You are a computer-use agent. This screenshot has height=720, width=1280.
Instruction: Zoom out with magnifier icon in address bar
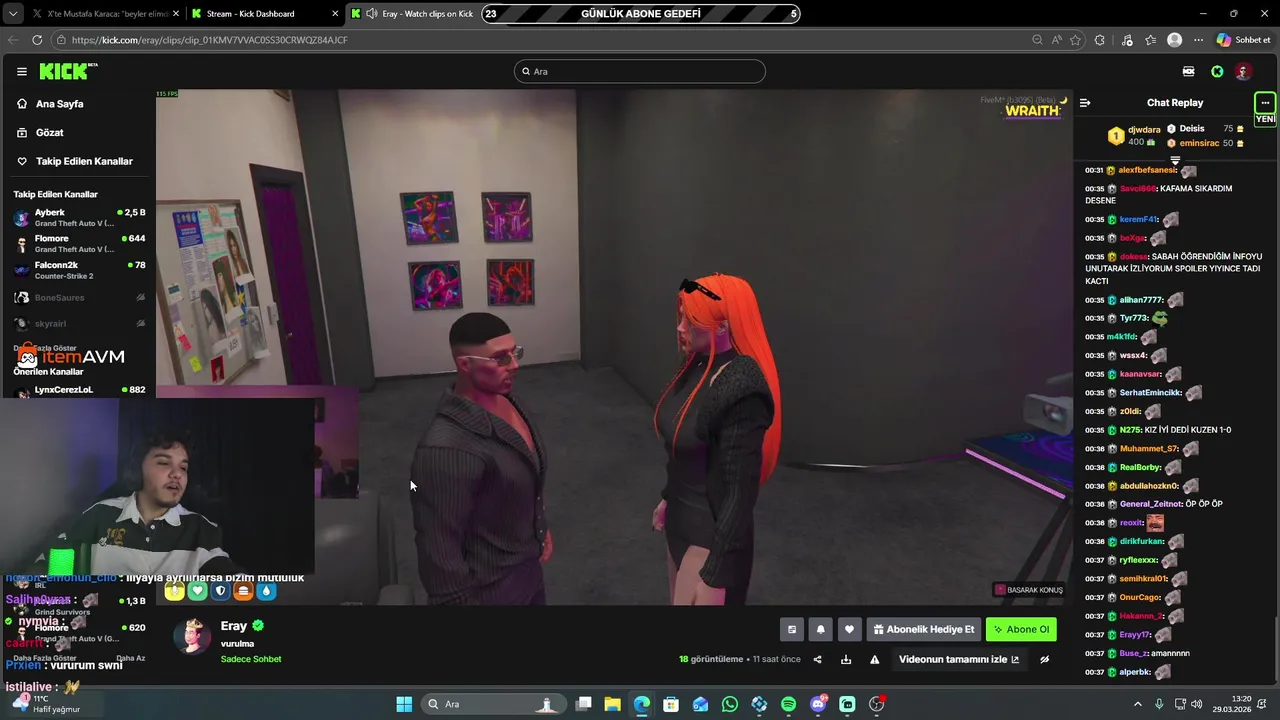1037,40
